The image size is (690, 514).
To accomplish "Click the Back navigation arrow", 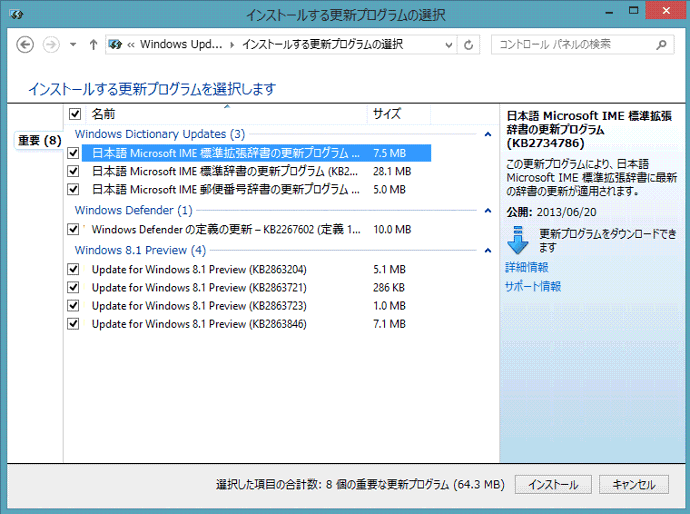I will pyautogui.click(x=25, y=44).
